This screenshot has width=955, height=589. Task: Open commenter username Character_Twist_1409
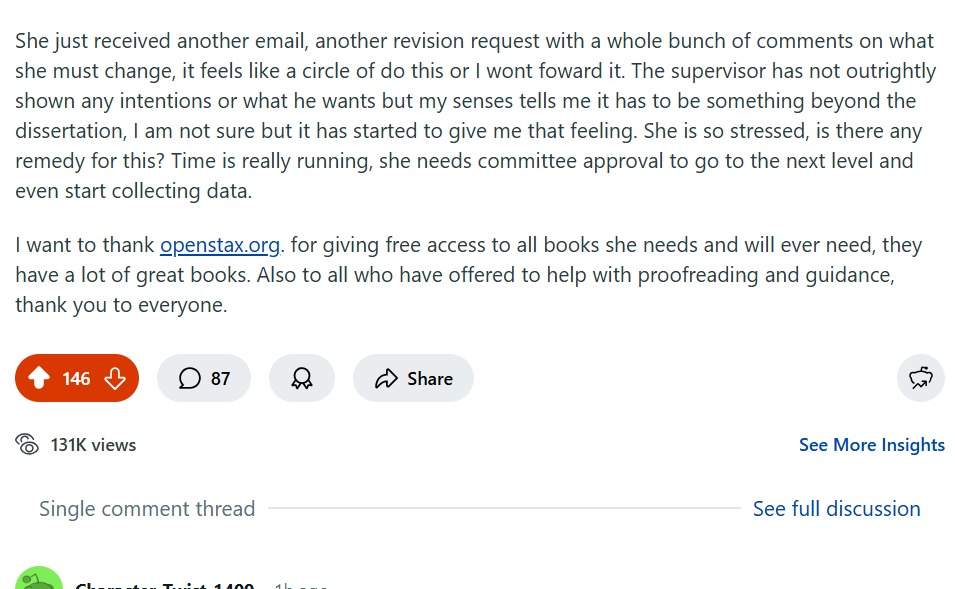coord(164,585)
